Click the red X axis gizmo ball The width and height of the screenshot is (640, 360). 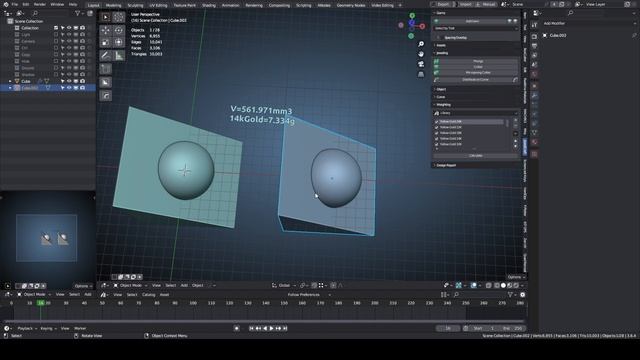(422, 26)
